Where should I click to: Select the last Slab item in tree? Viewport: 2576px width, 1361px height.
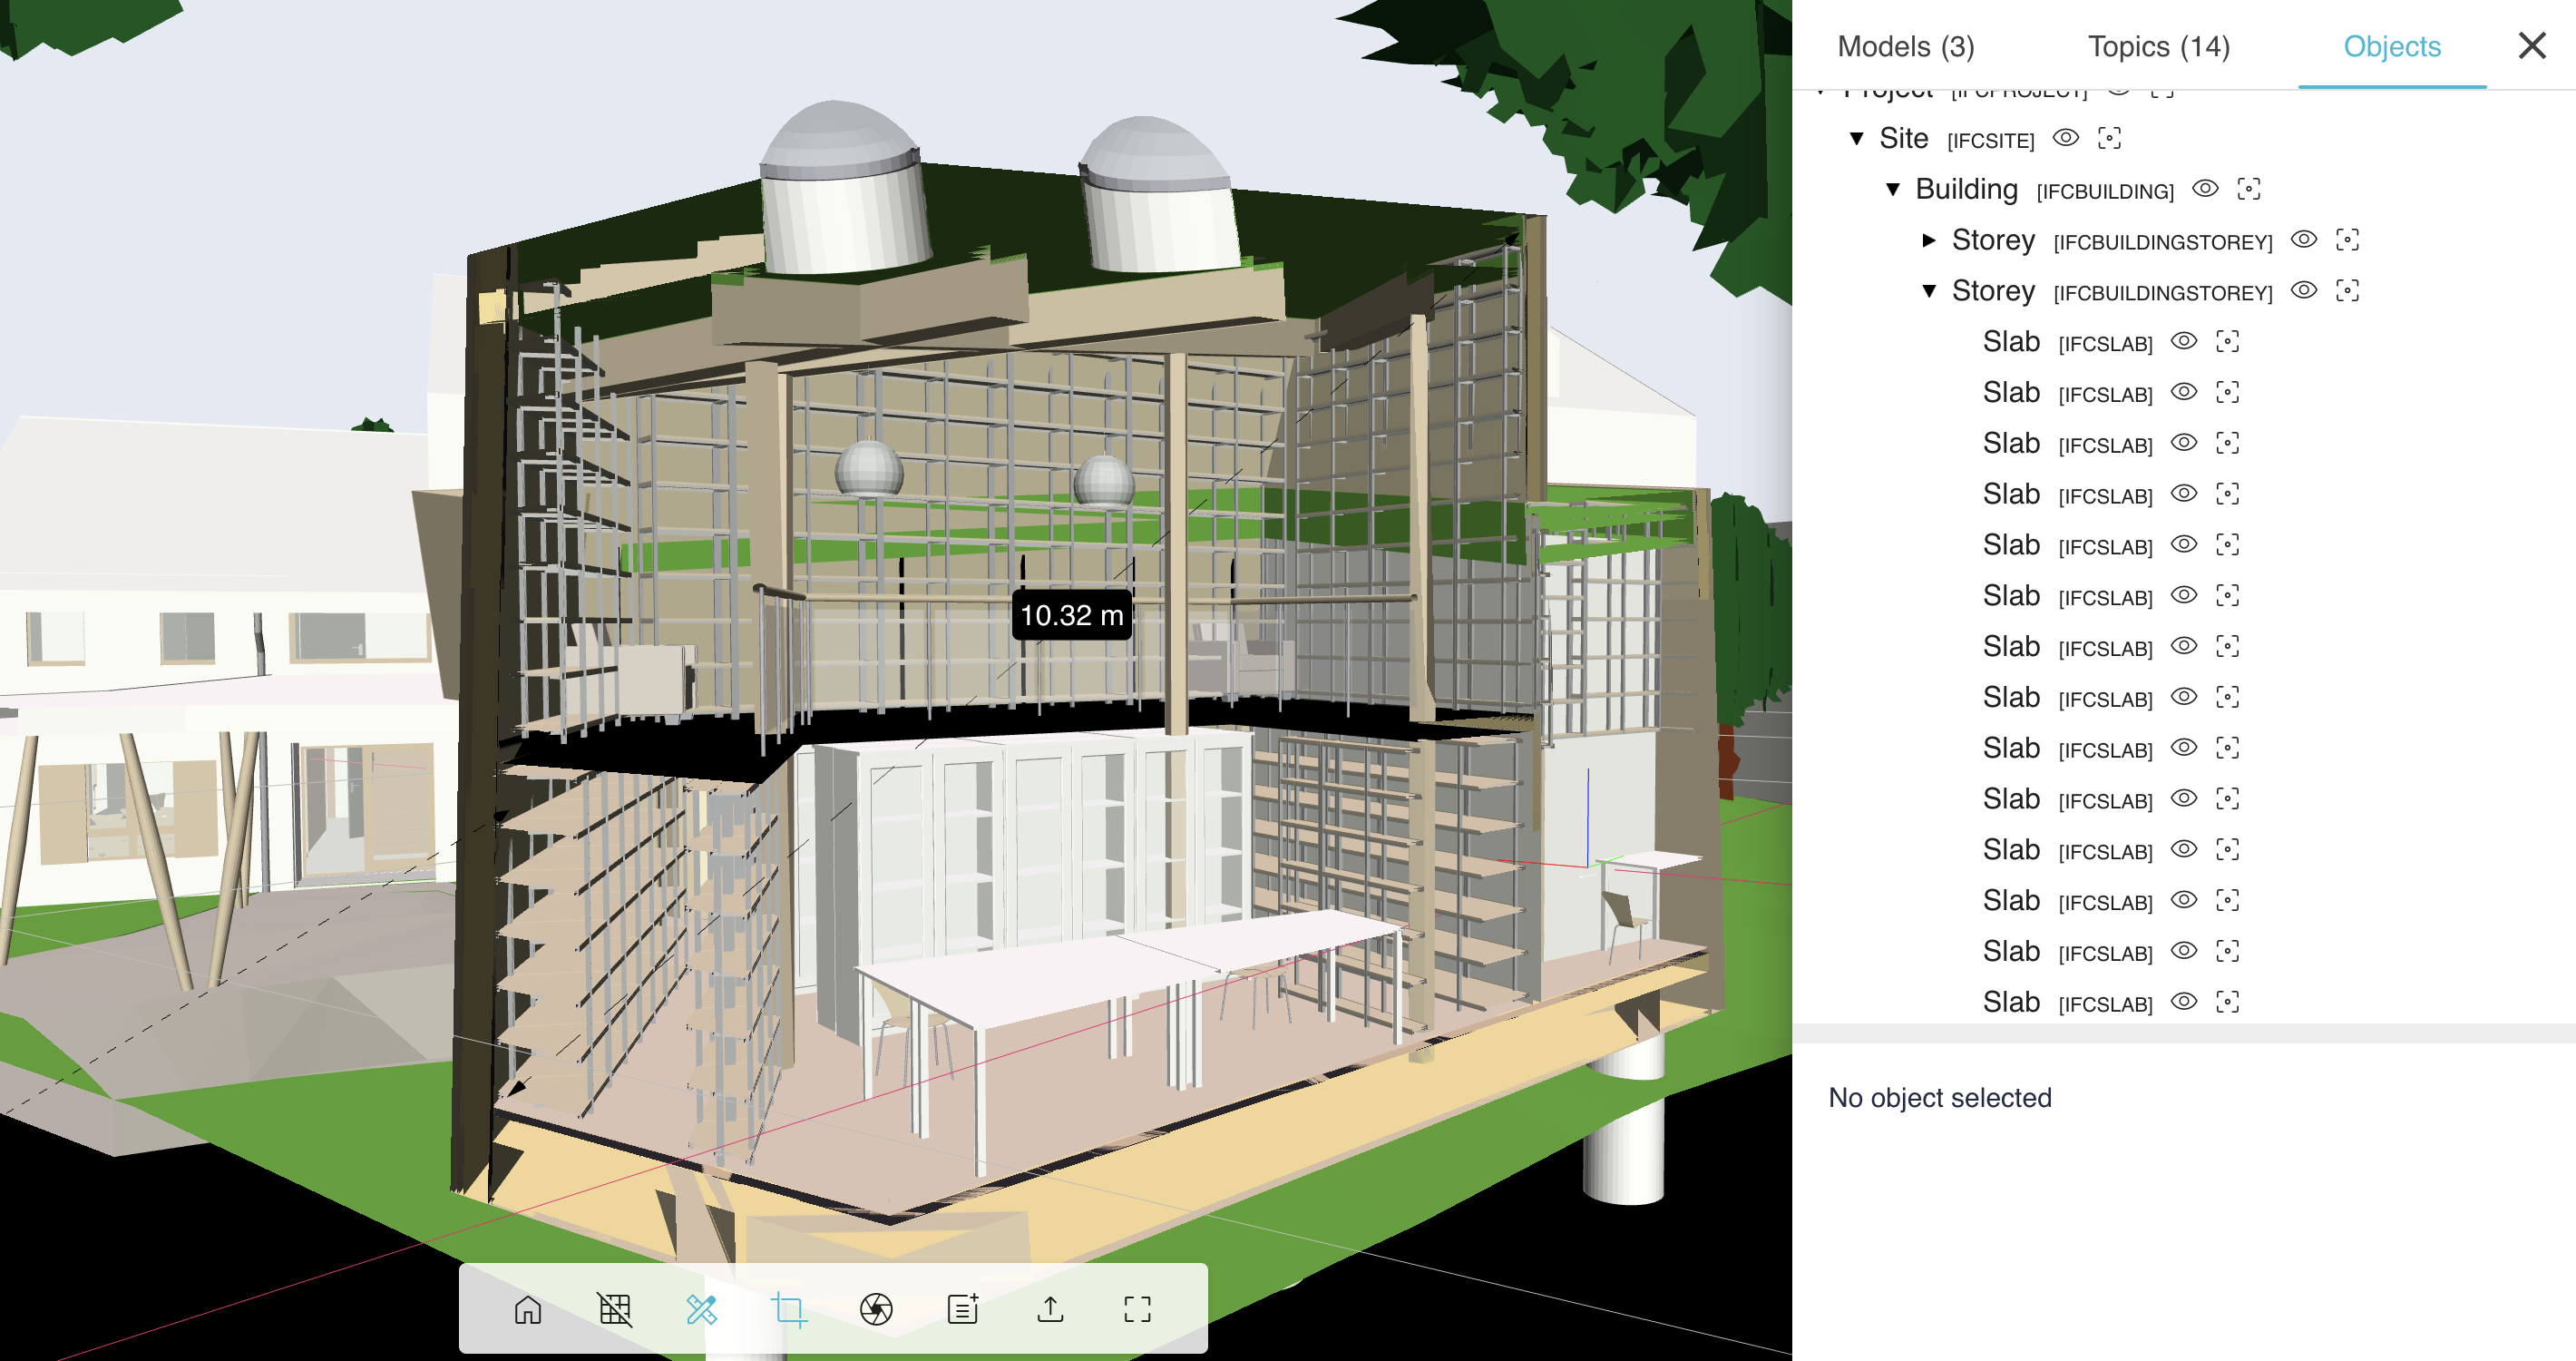click(2011, 1002)
